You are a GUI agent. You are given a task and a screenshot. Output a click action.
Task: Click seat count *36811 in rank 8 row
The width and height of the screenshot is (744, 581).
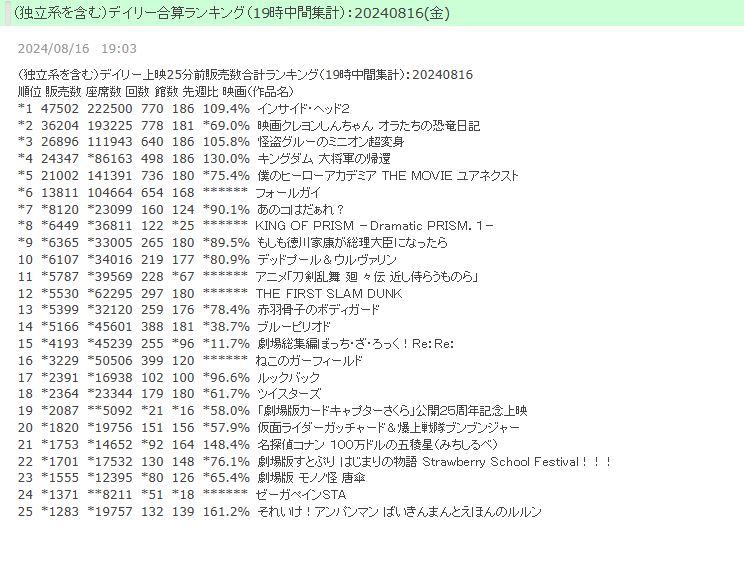[x=110, y=225]
